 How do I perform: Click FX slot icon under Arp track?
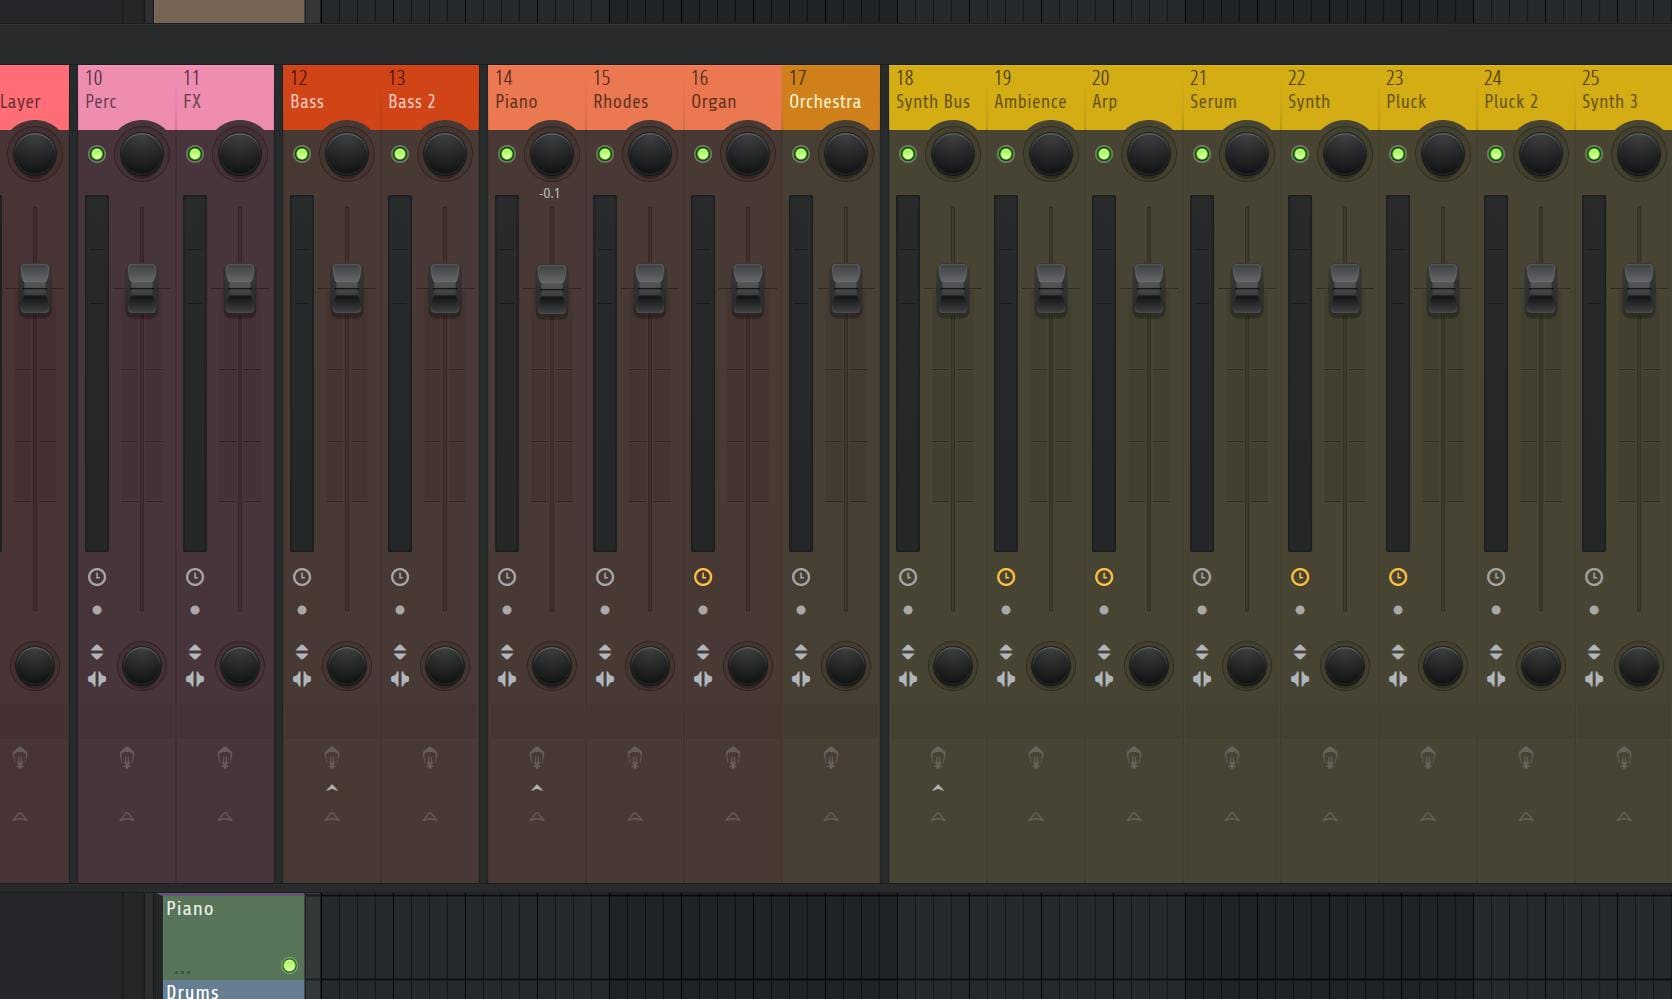[x=1134, y=758]
